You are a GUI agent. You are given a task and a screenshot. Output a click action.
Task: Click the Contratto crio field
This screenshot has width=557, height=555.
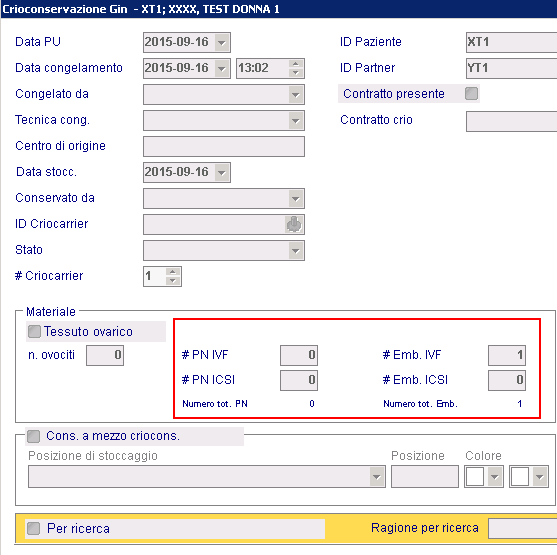click(512, 121)
